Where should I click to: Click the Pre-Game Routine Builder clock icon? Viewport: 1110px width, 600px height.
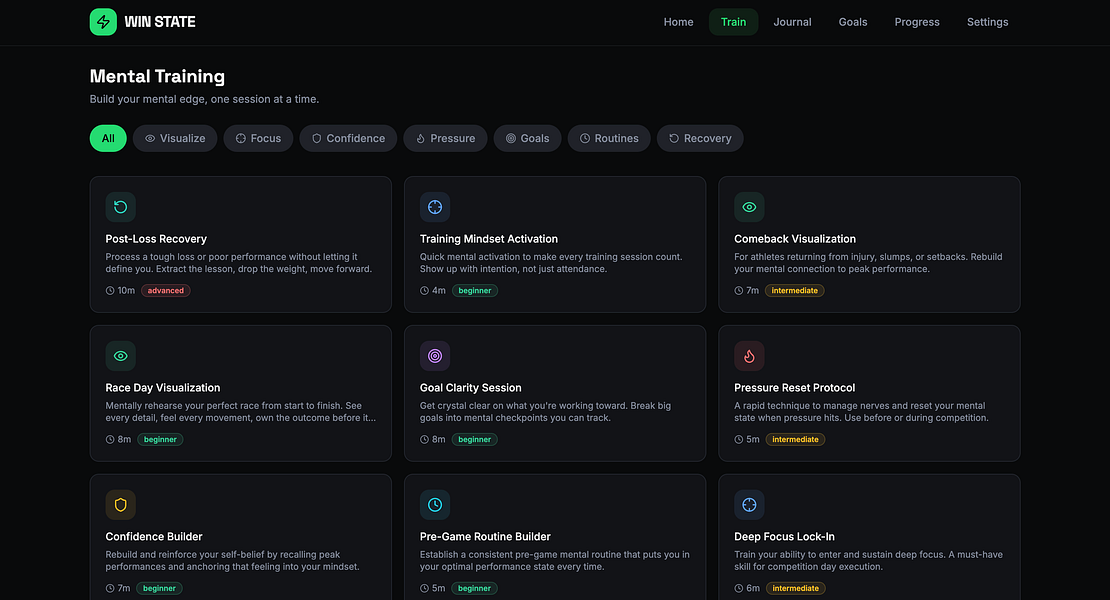click(x=435, y=504)
